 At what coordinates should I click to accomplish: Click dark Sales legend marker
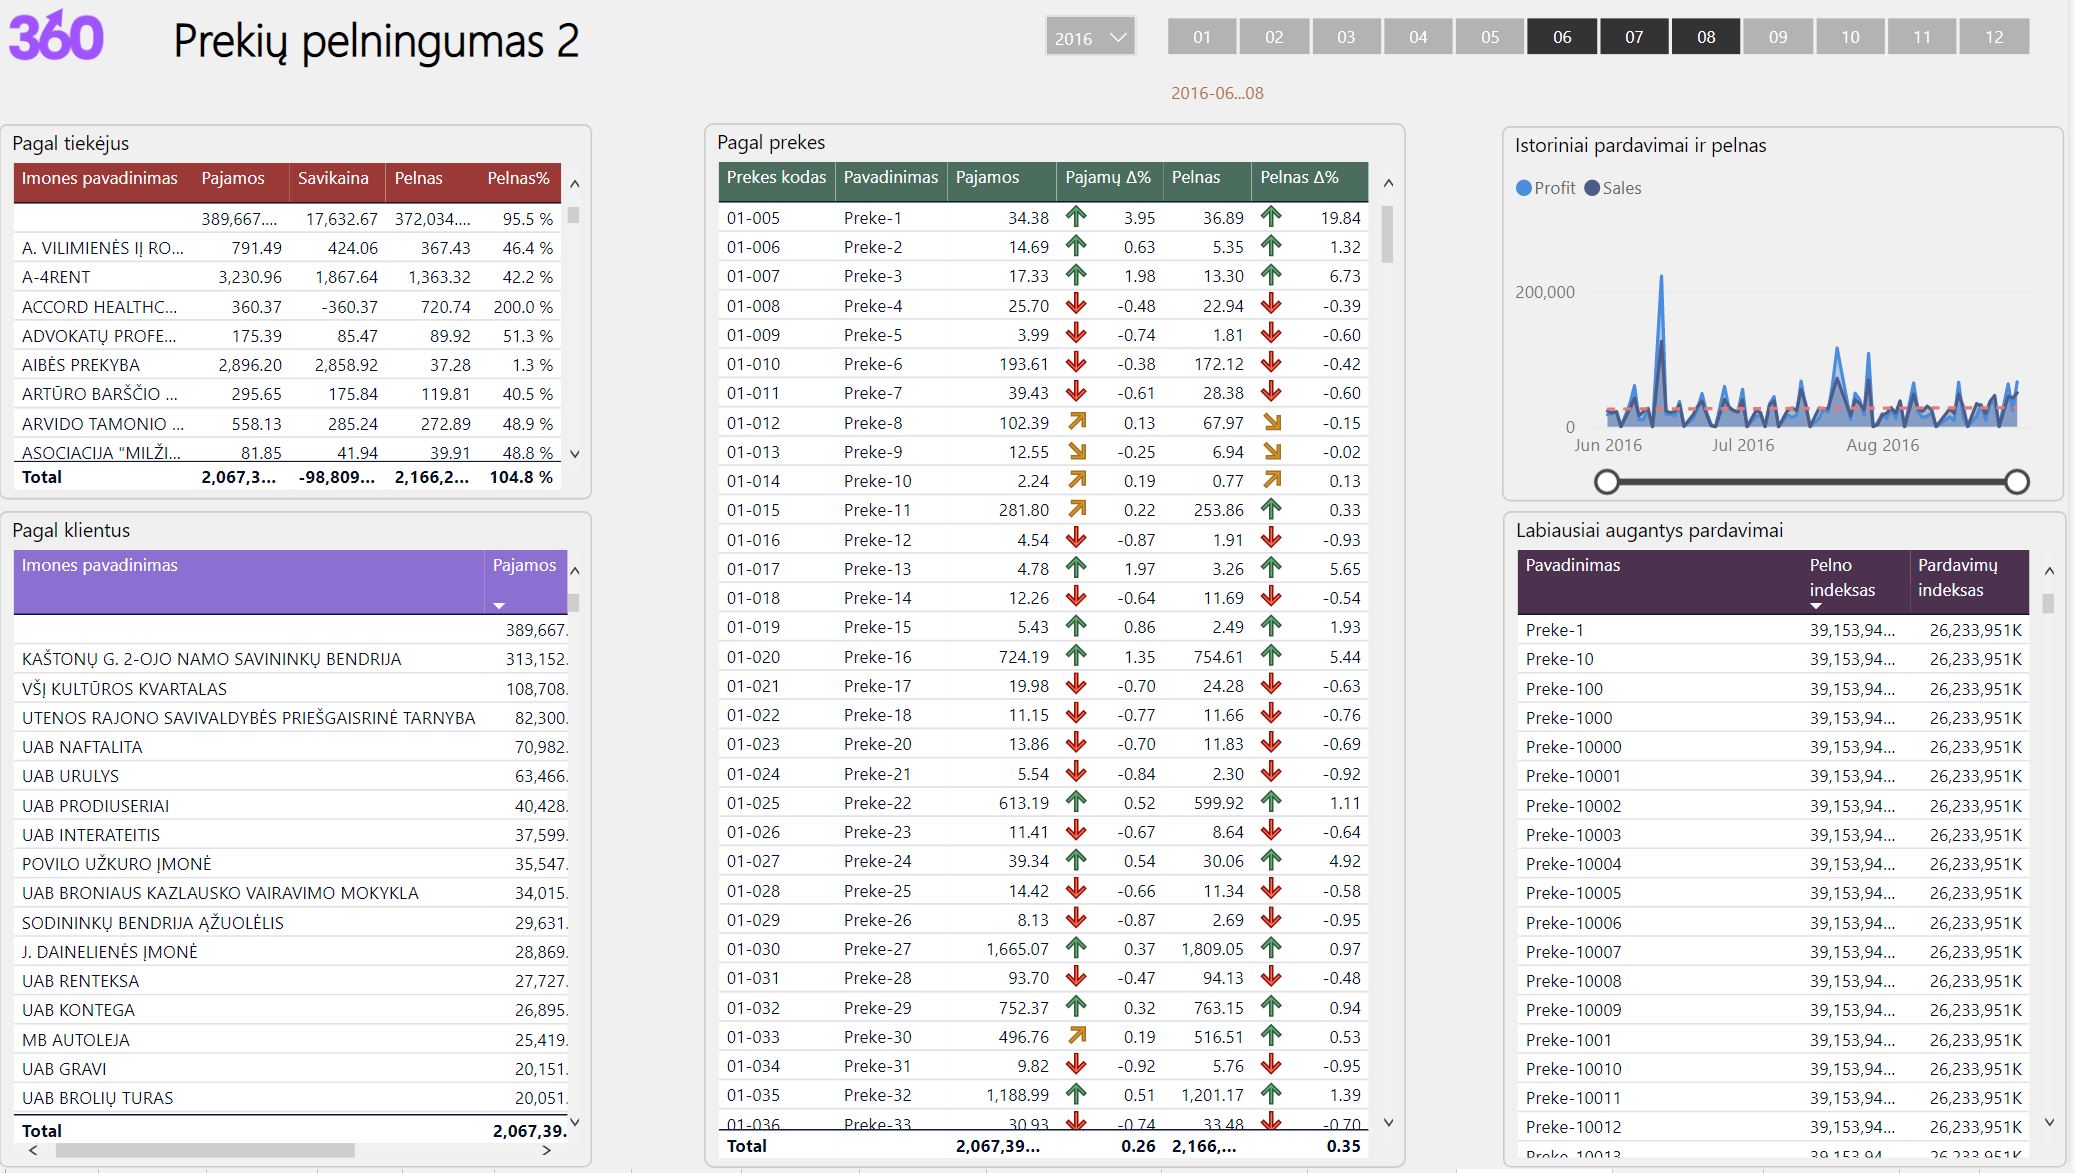click(1592, 188)
